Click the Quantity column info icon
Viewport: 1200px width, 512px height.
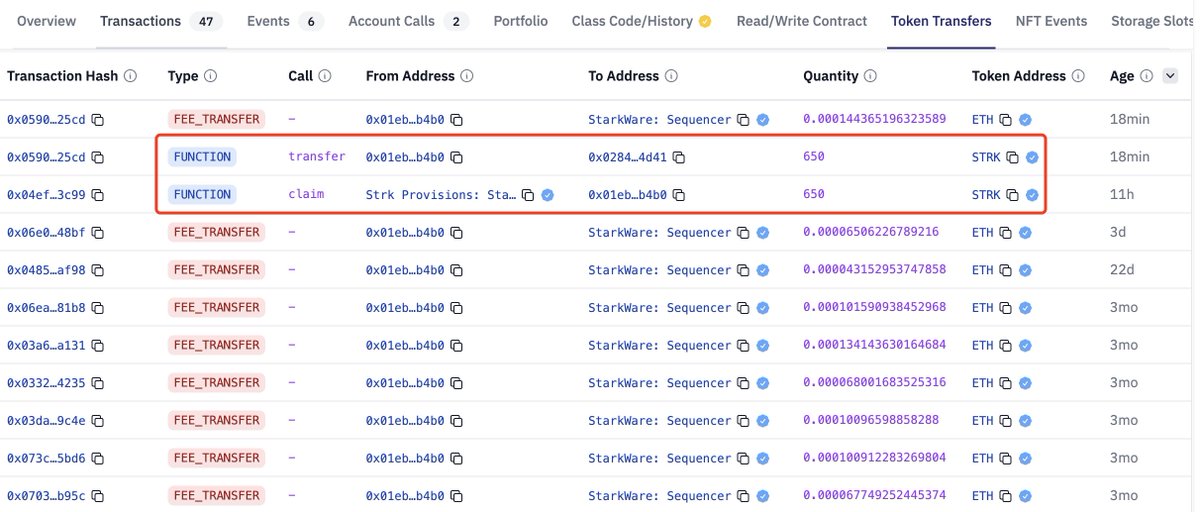coord(871,76)
